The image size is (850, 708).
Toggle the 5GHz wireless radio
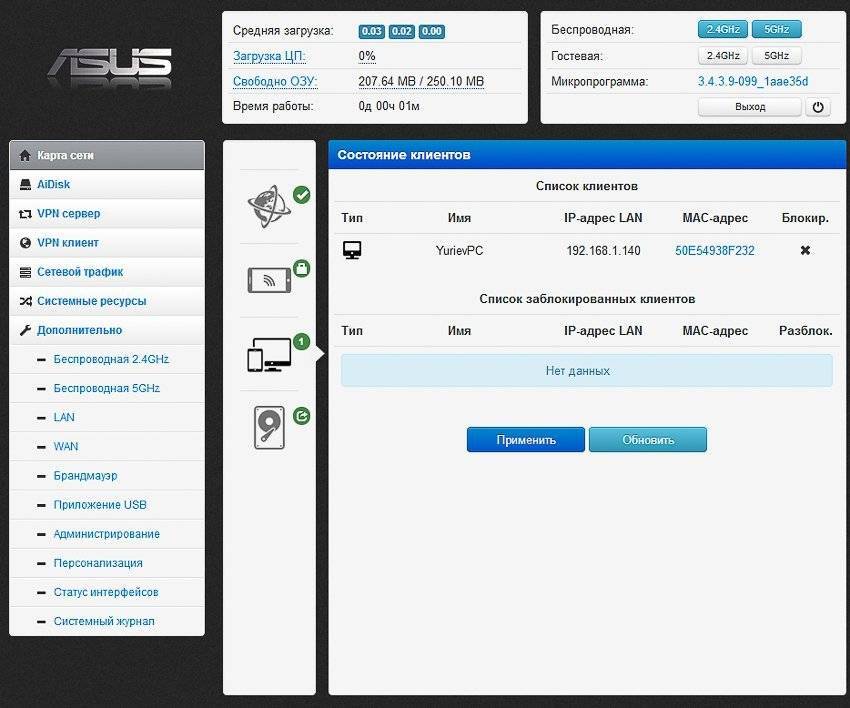coord(776,29)
